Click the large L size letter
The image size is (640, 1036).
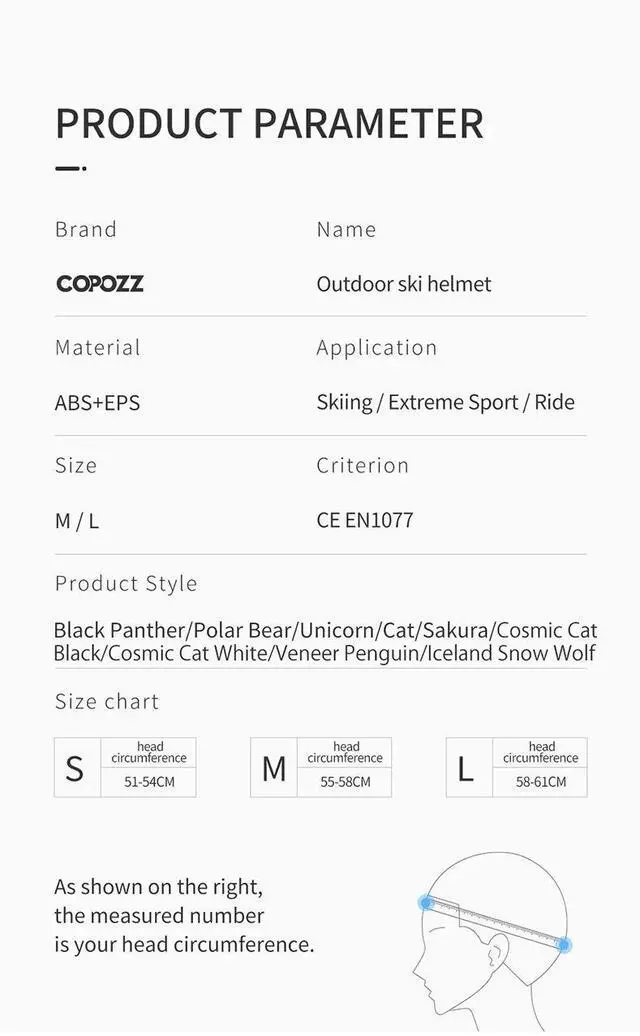(466, 768)
